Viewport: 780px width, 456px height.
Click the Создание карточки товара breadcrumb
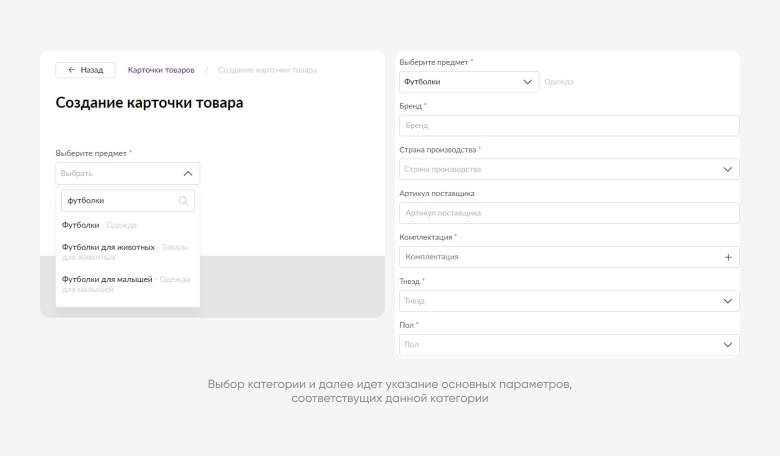pos(267,70)
